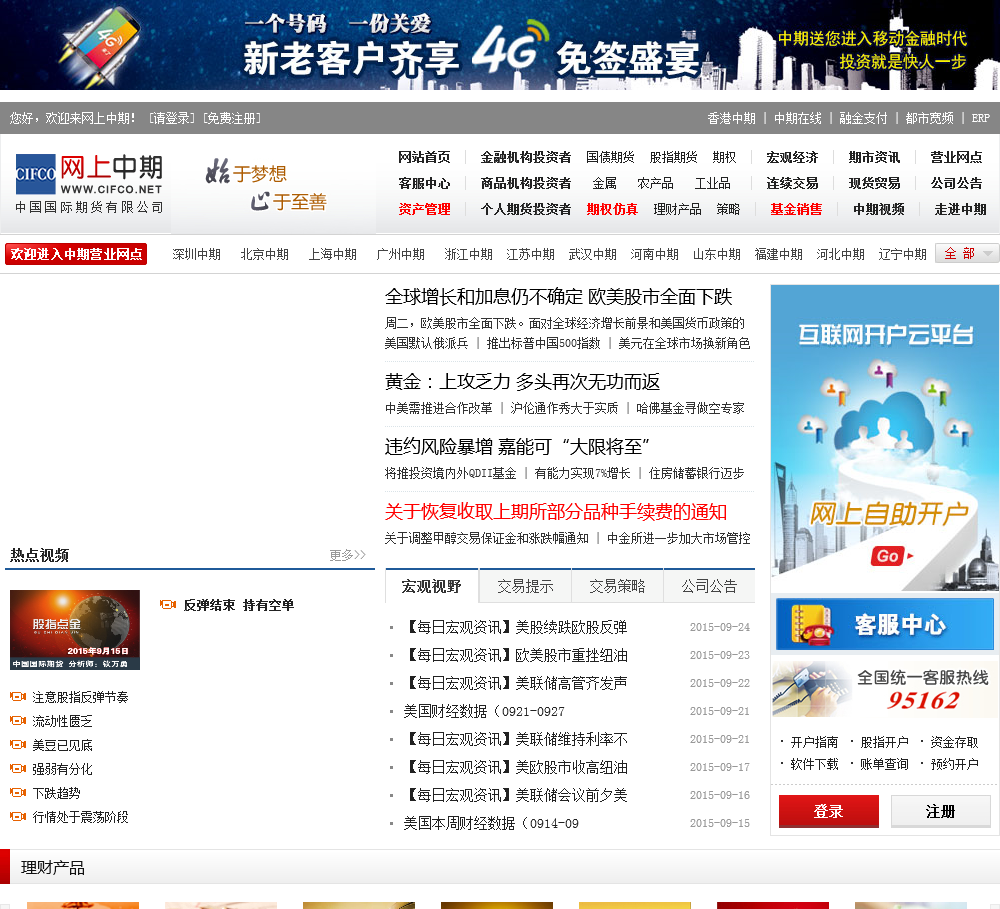Select 上海中期 branch link
This screenshot has height=909, width=1000.
(x=332, y=254)
